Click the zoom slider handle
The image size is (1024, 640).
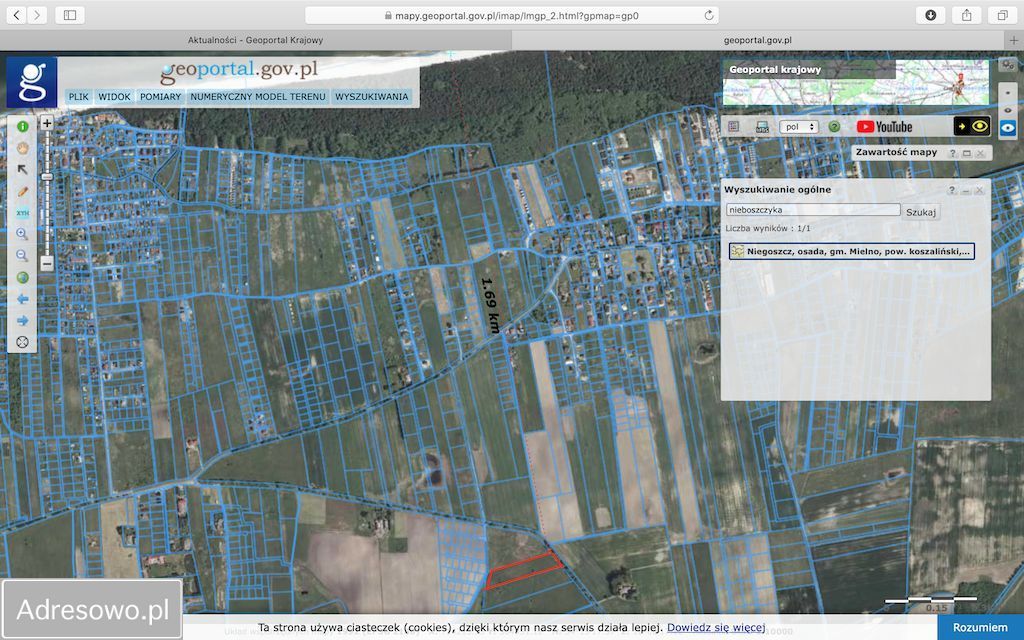pos(47,176)
